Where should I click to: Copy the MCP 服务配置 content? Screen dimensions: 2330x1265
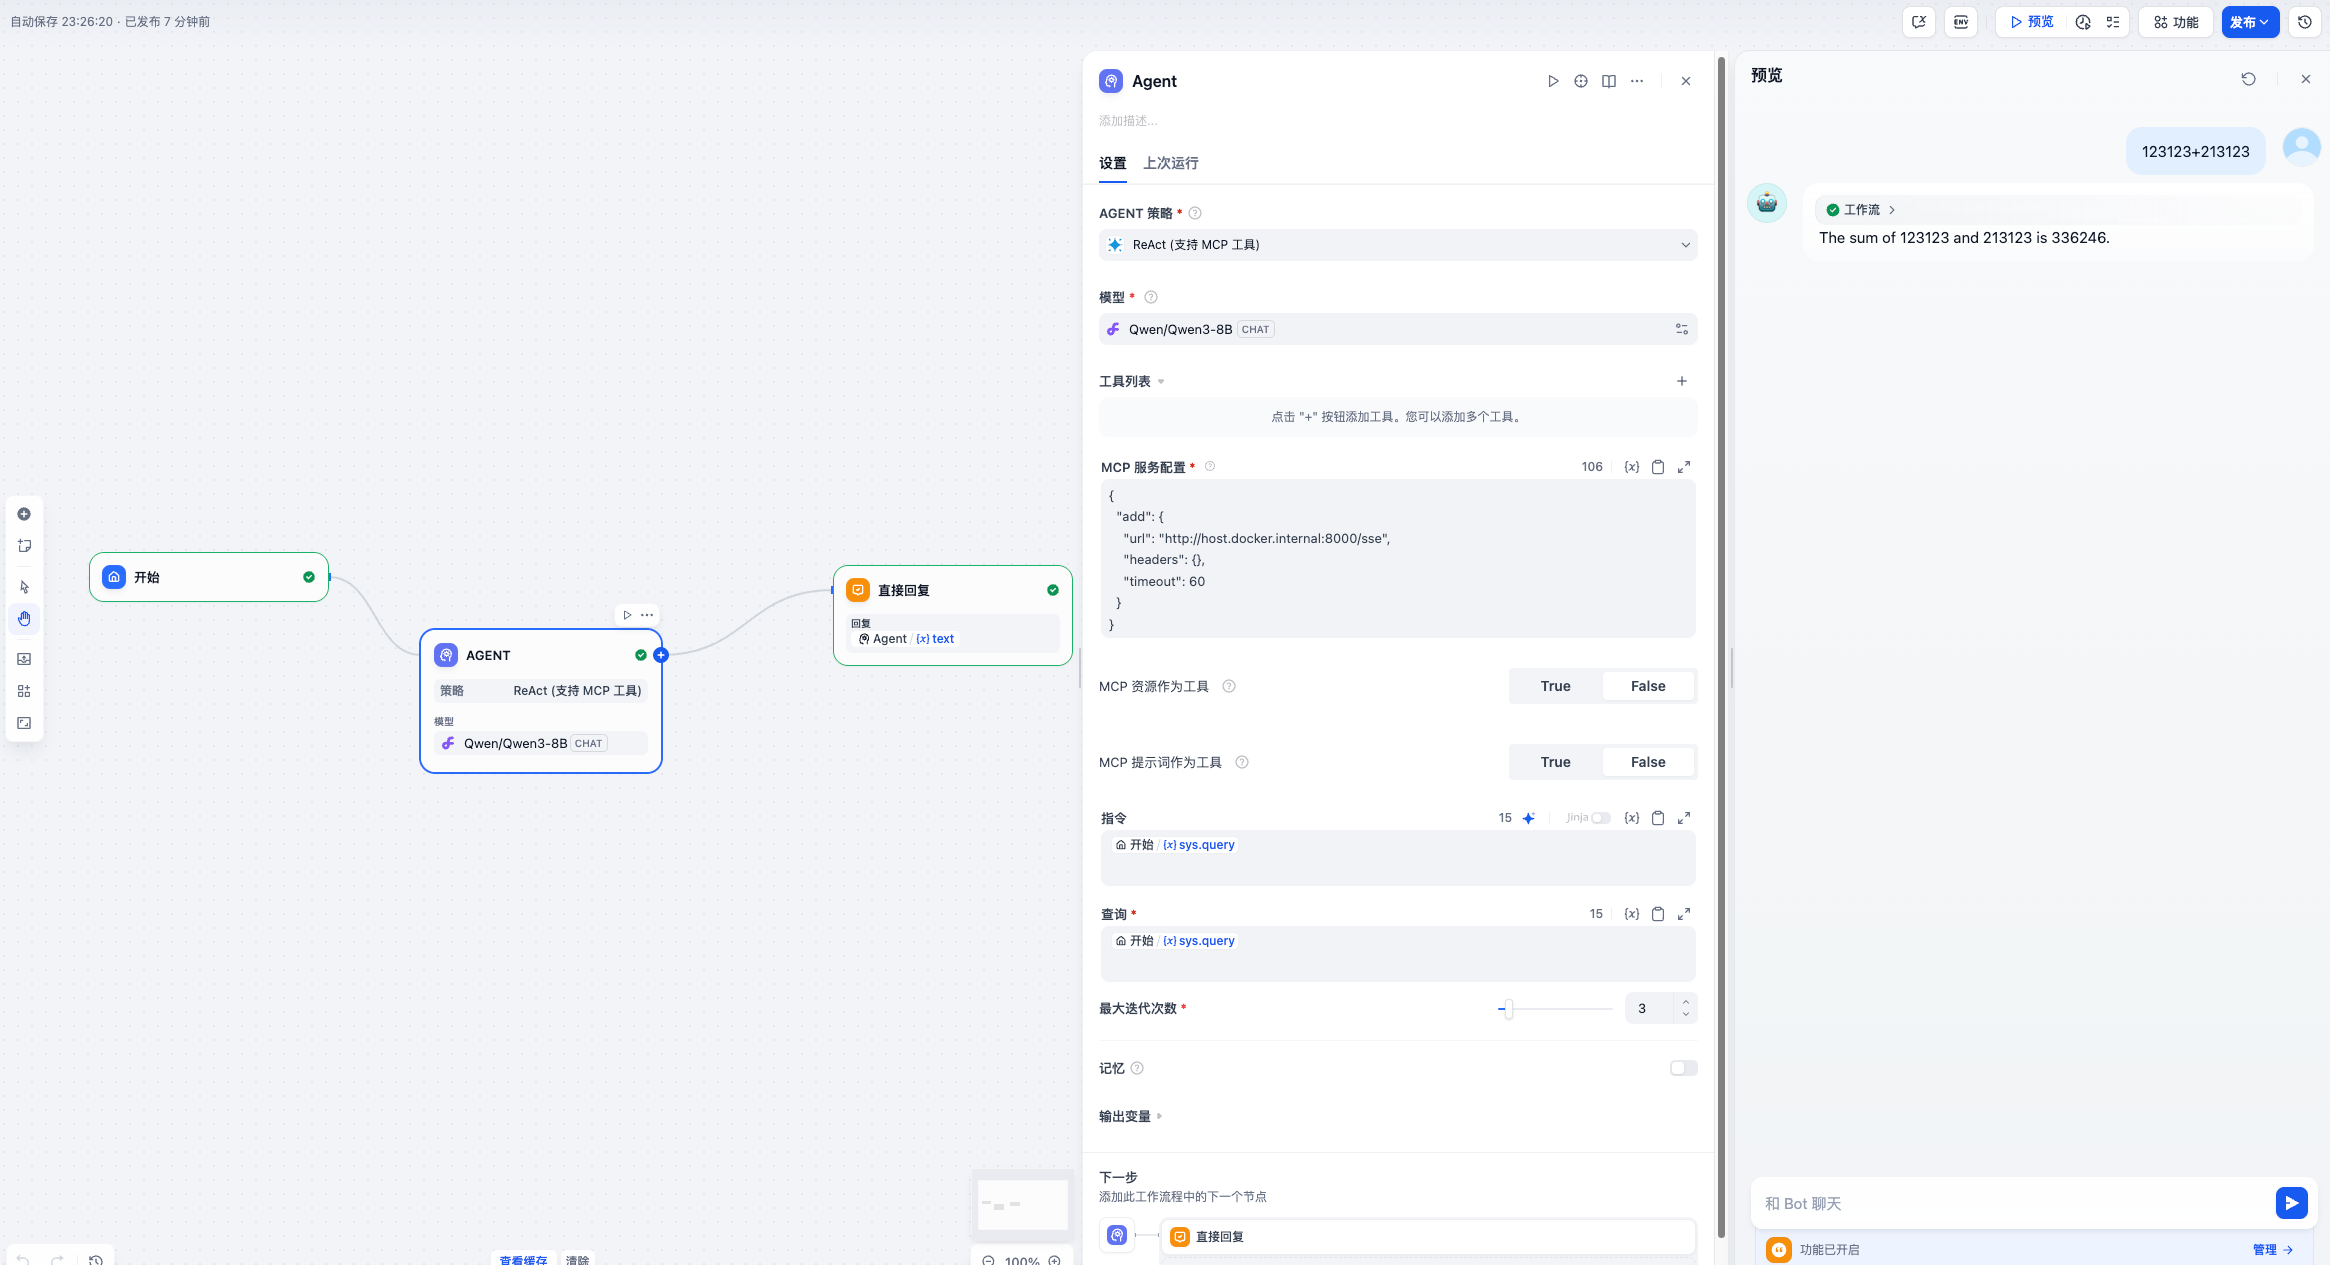click(1658, 467)
